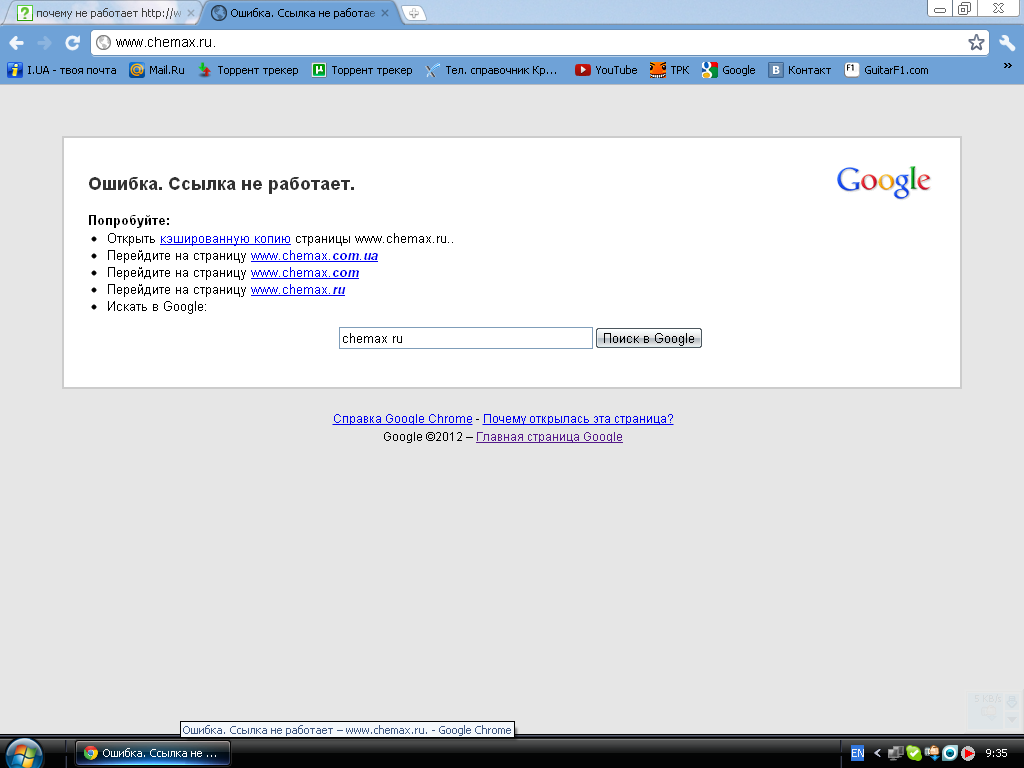
Task: Open a new tab with the plus button
Action: (413, 13)
